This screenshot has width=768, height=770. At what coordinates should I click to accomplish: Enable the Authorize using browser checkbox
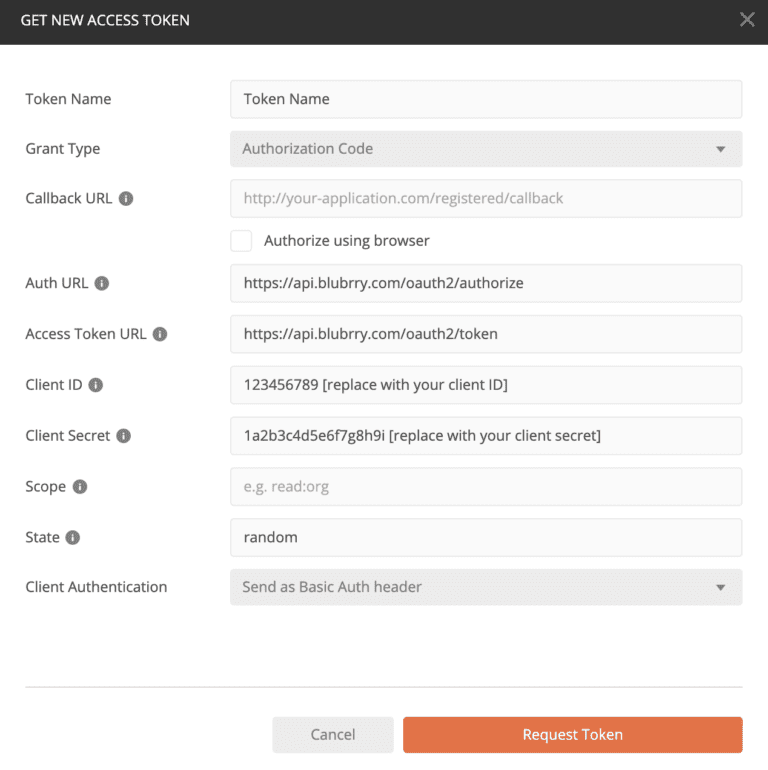coord(241,241)
